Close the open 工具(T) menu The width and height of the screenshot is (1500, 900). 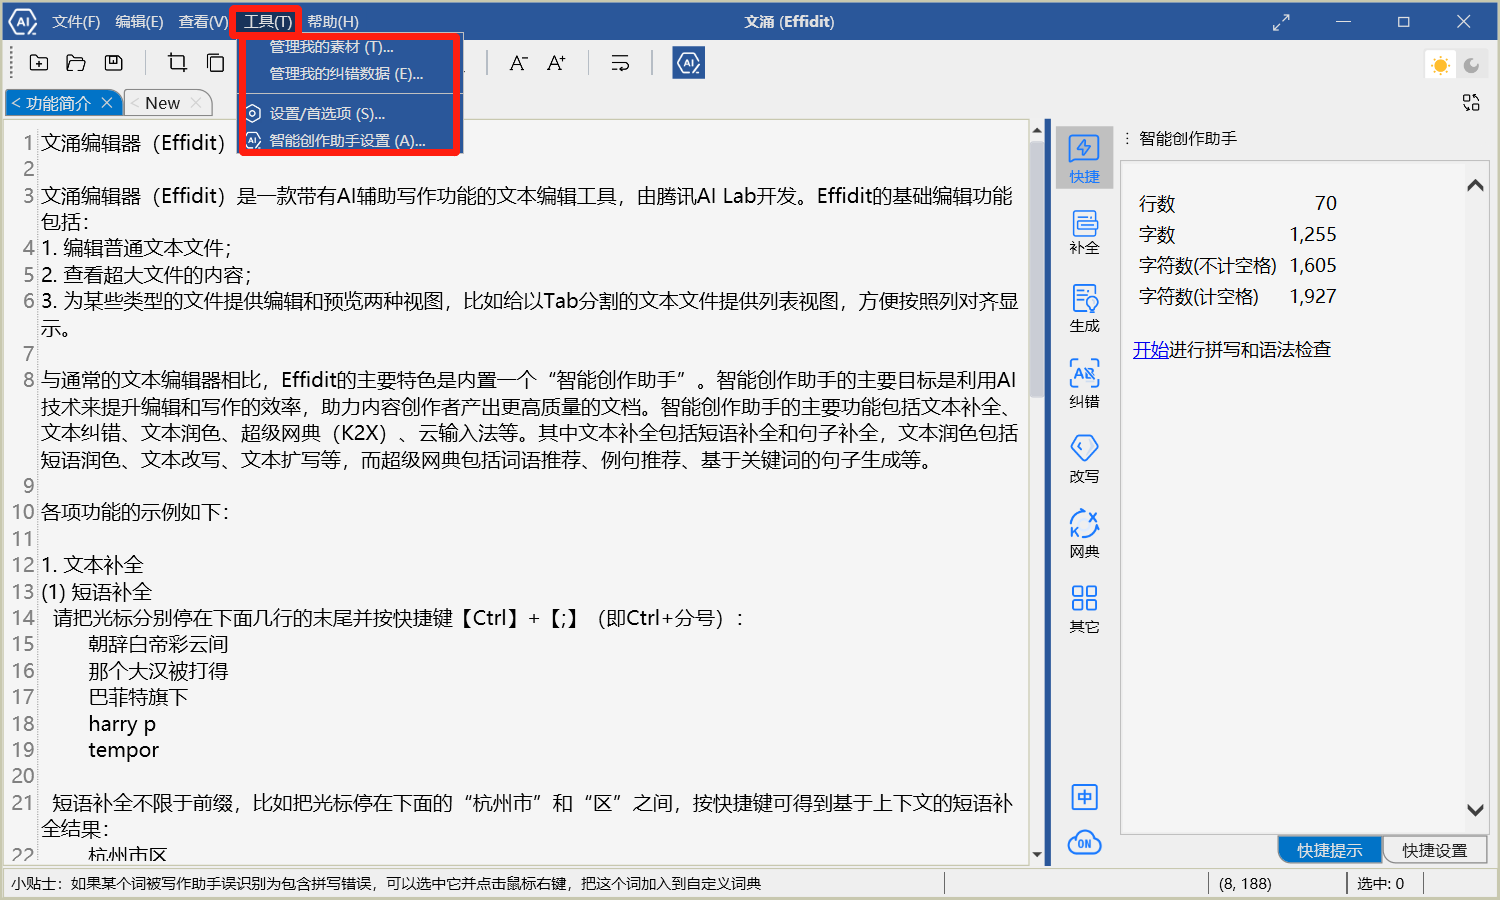[267, 22]
